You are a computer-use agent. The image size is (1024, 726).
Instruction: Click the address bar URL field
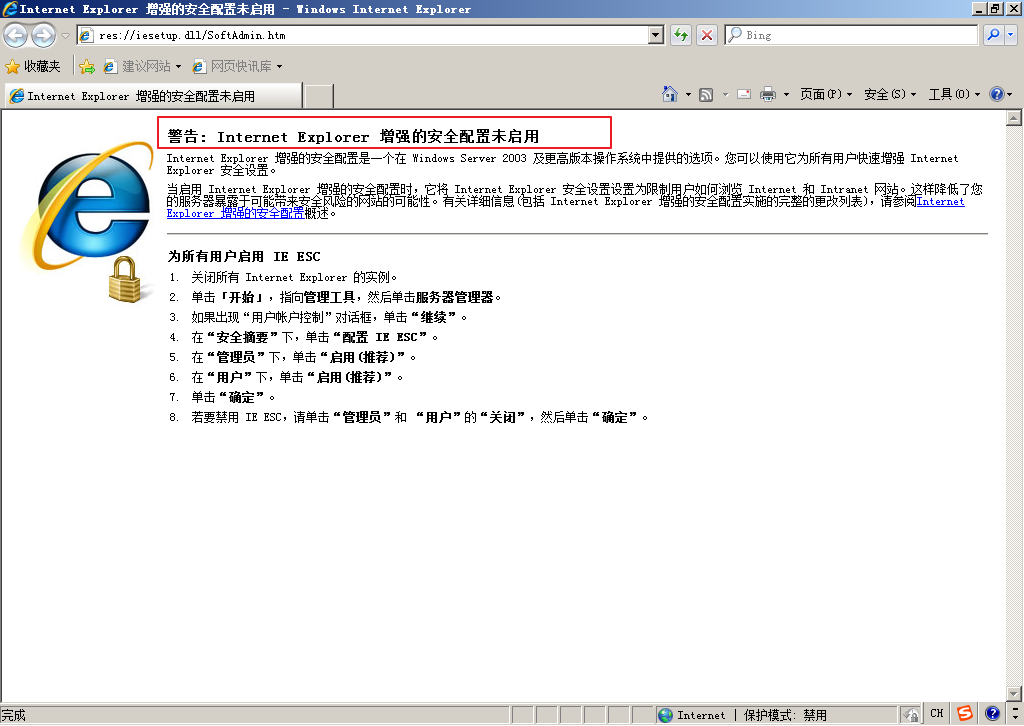coord(364,35)
